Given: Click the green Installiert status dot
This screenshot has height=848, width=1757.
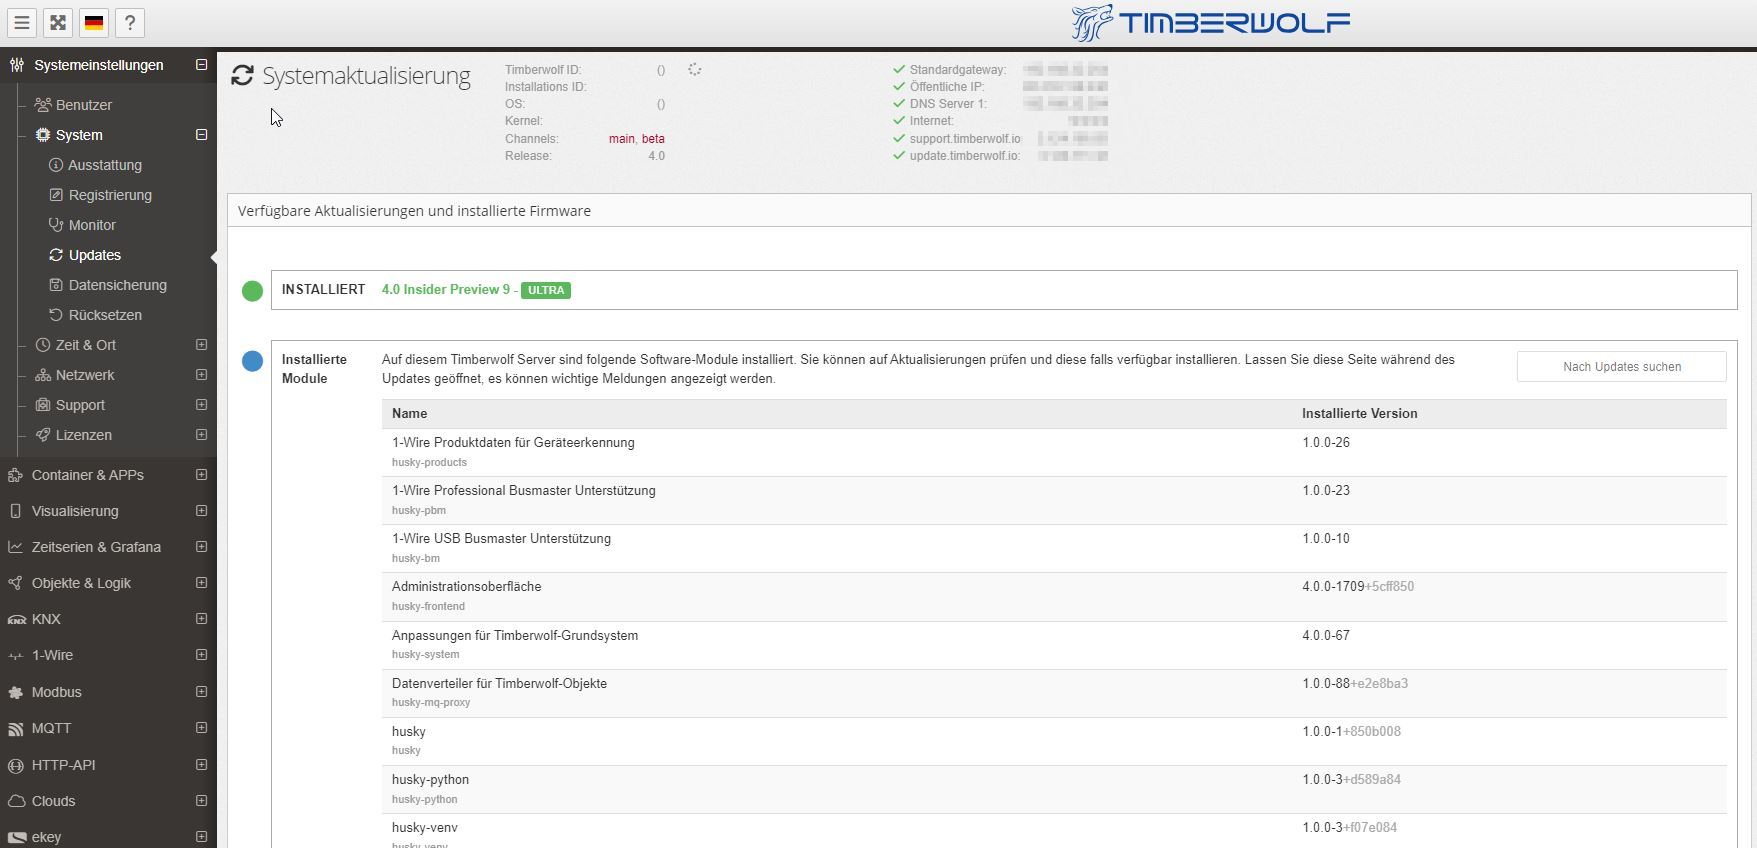Looking at the screenshot, I should pos(252,291).
